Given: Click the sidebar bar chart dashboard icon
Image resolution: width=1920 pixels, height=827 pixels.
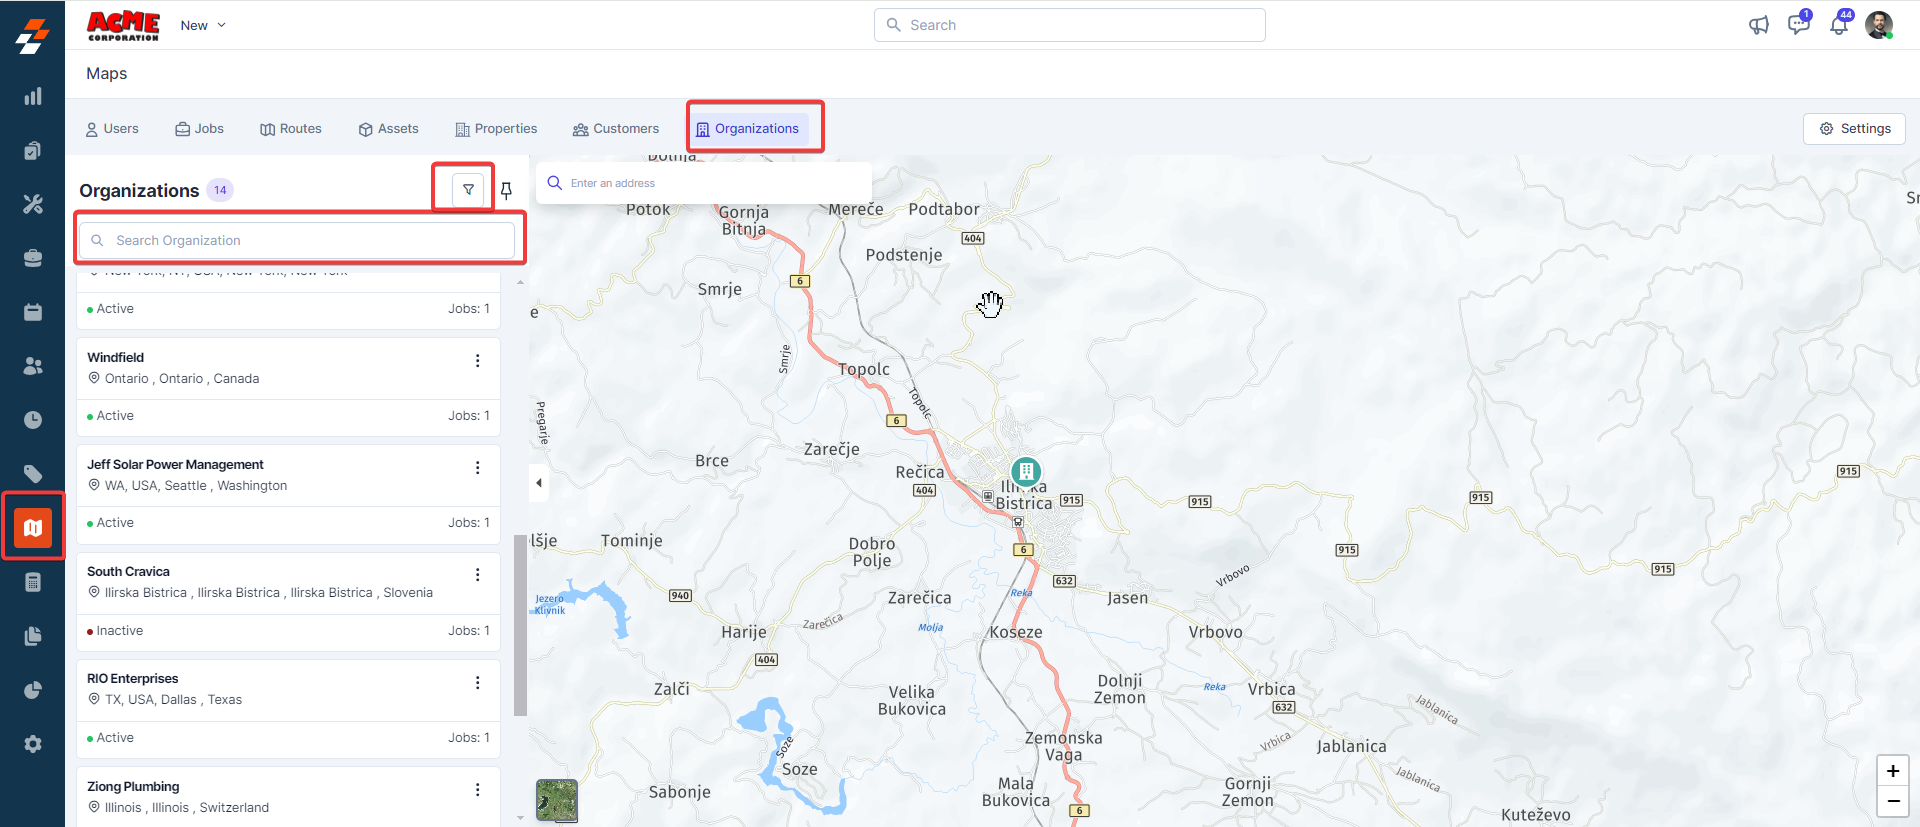Looking at the screenshot, I should (33, 96).
